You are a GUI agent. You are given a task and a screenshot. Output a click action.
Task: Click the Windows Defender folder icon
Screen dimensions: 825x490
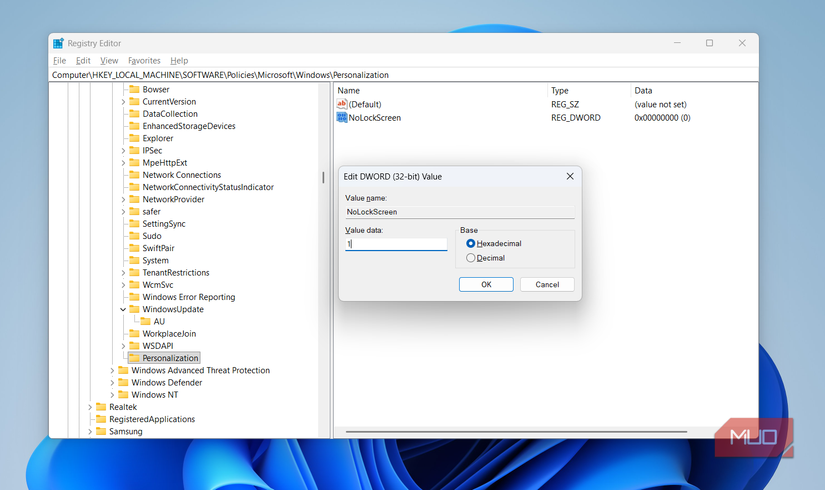point(124,382)
